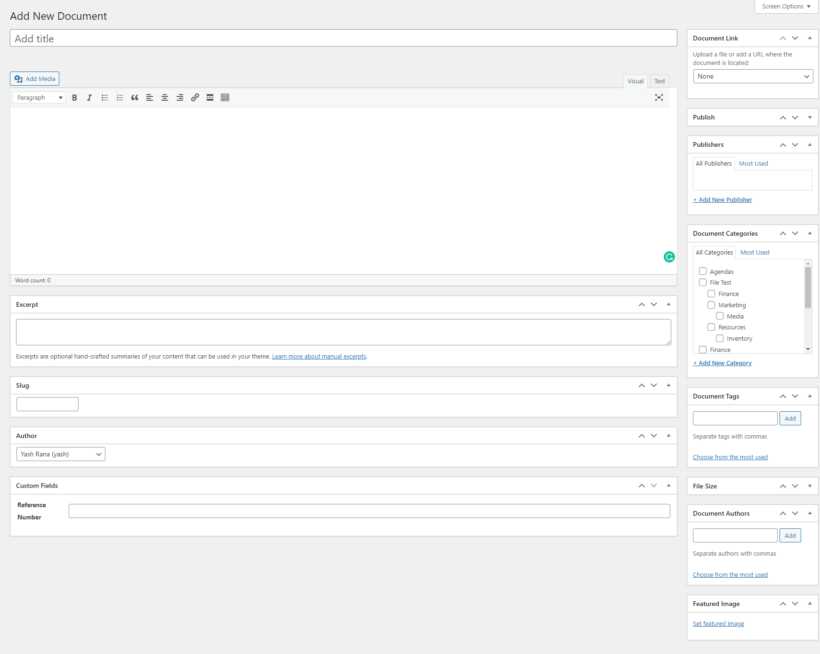Click the Add Media button

coord(35,79)
